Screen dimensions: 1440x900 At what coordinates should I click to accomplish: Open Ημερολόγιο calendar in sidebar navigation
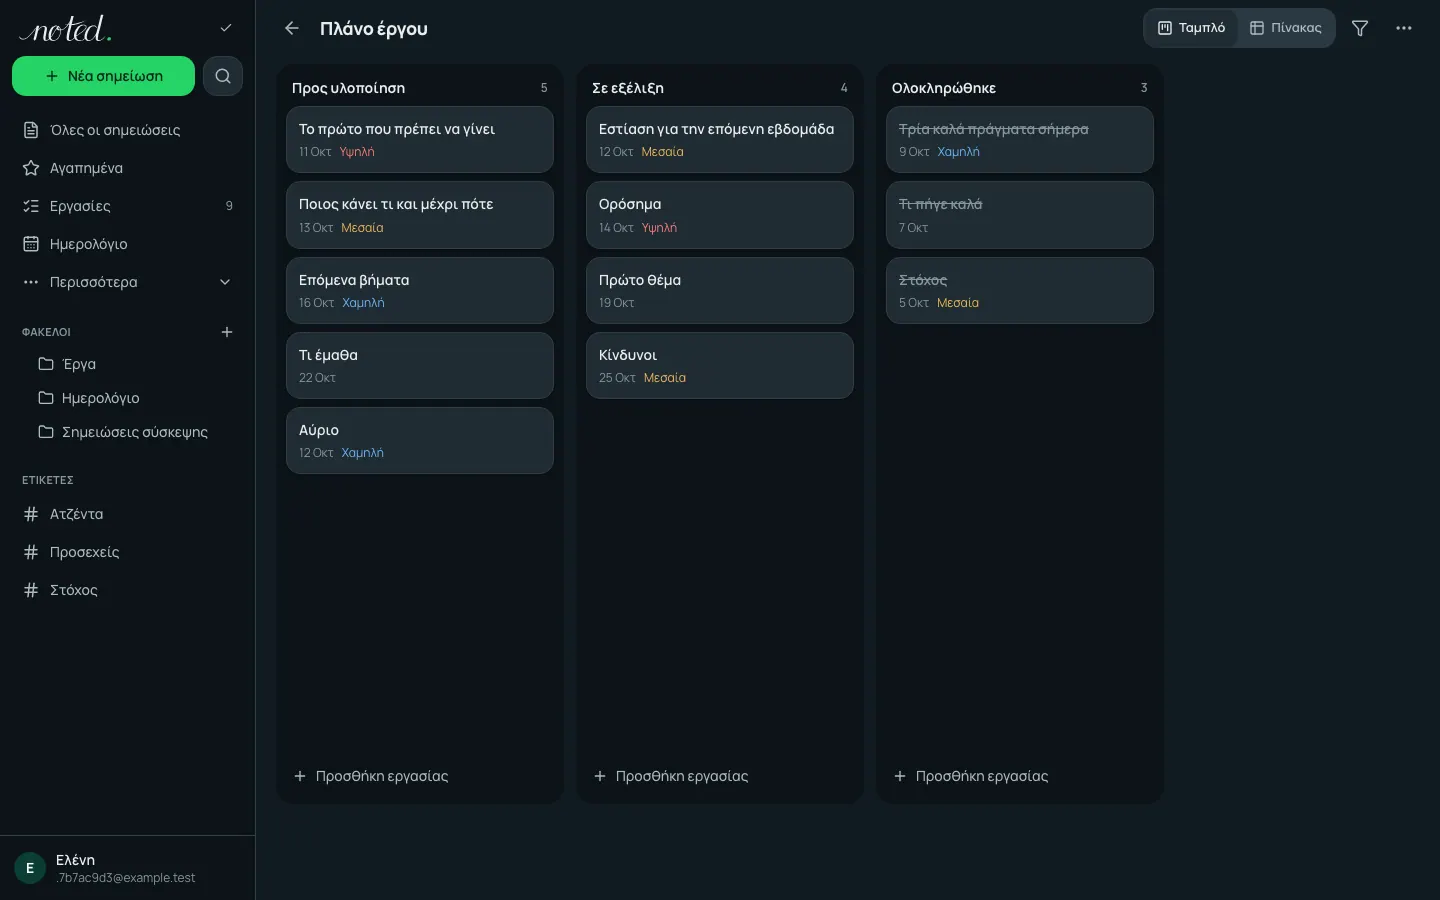coord(128,244)
